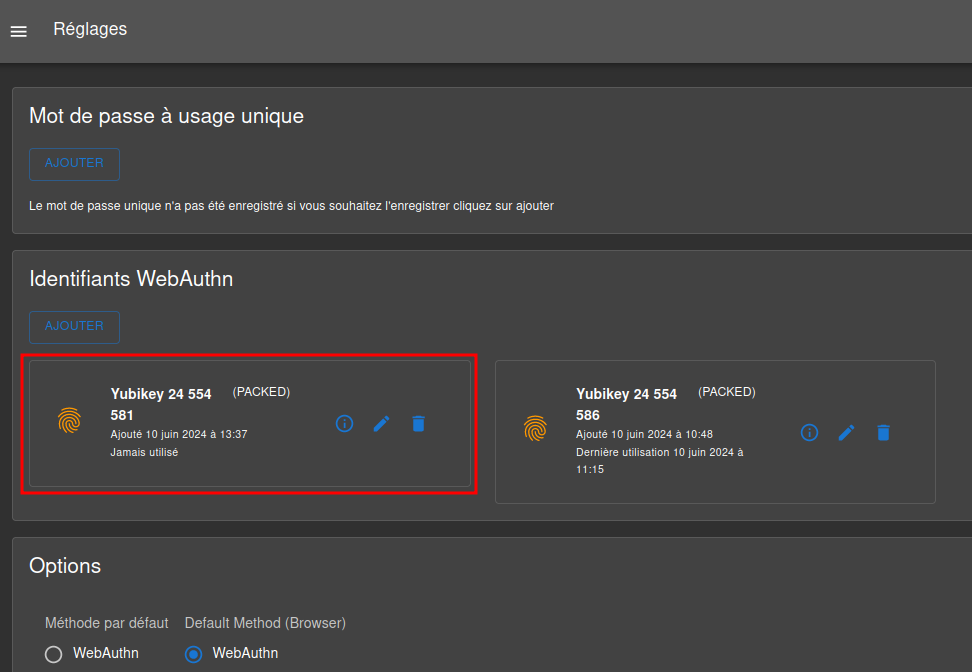Rename Yubikey 24 554 586 via pencil icon

[847, 433]
